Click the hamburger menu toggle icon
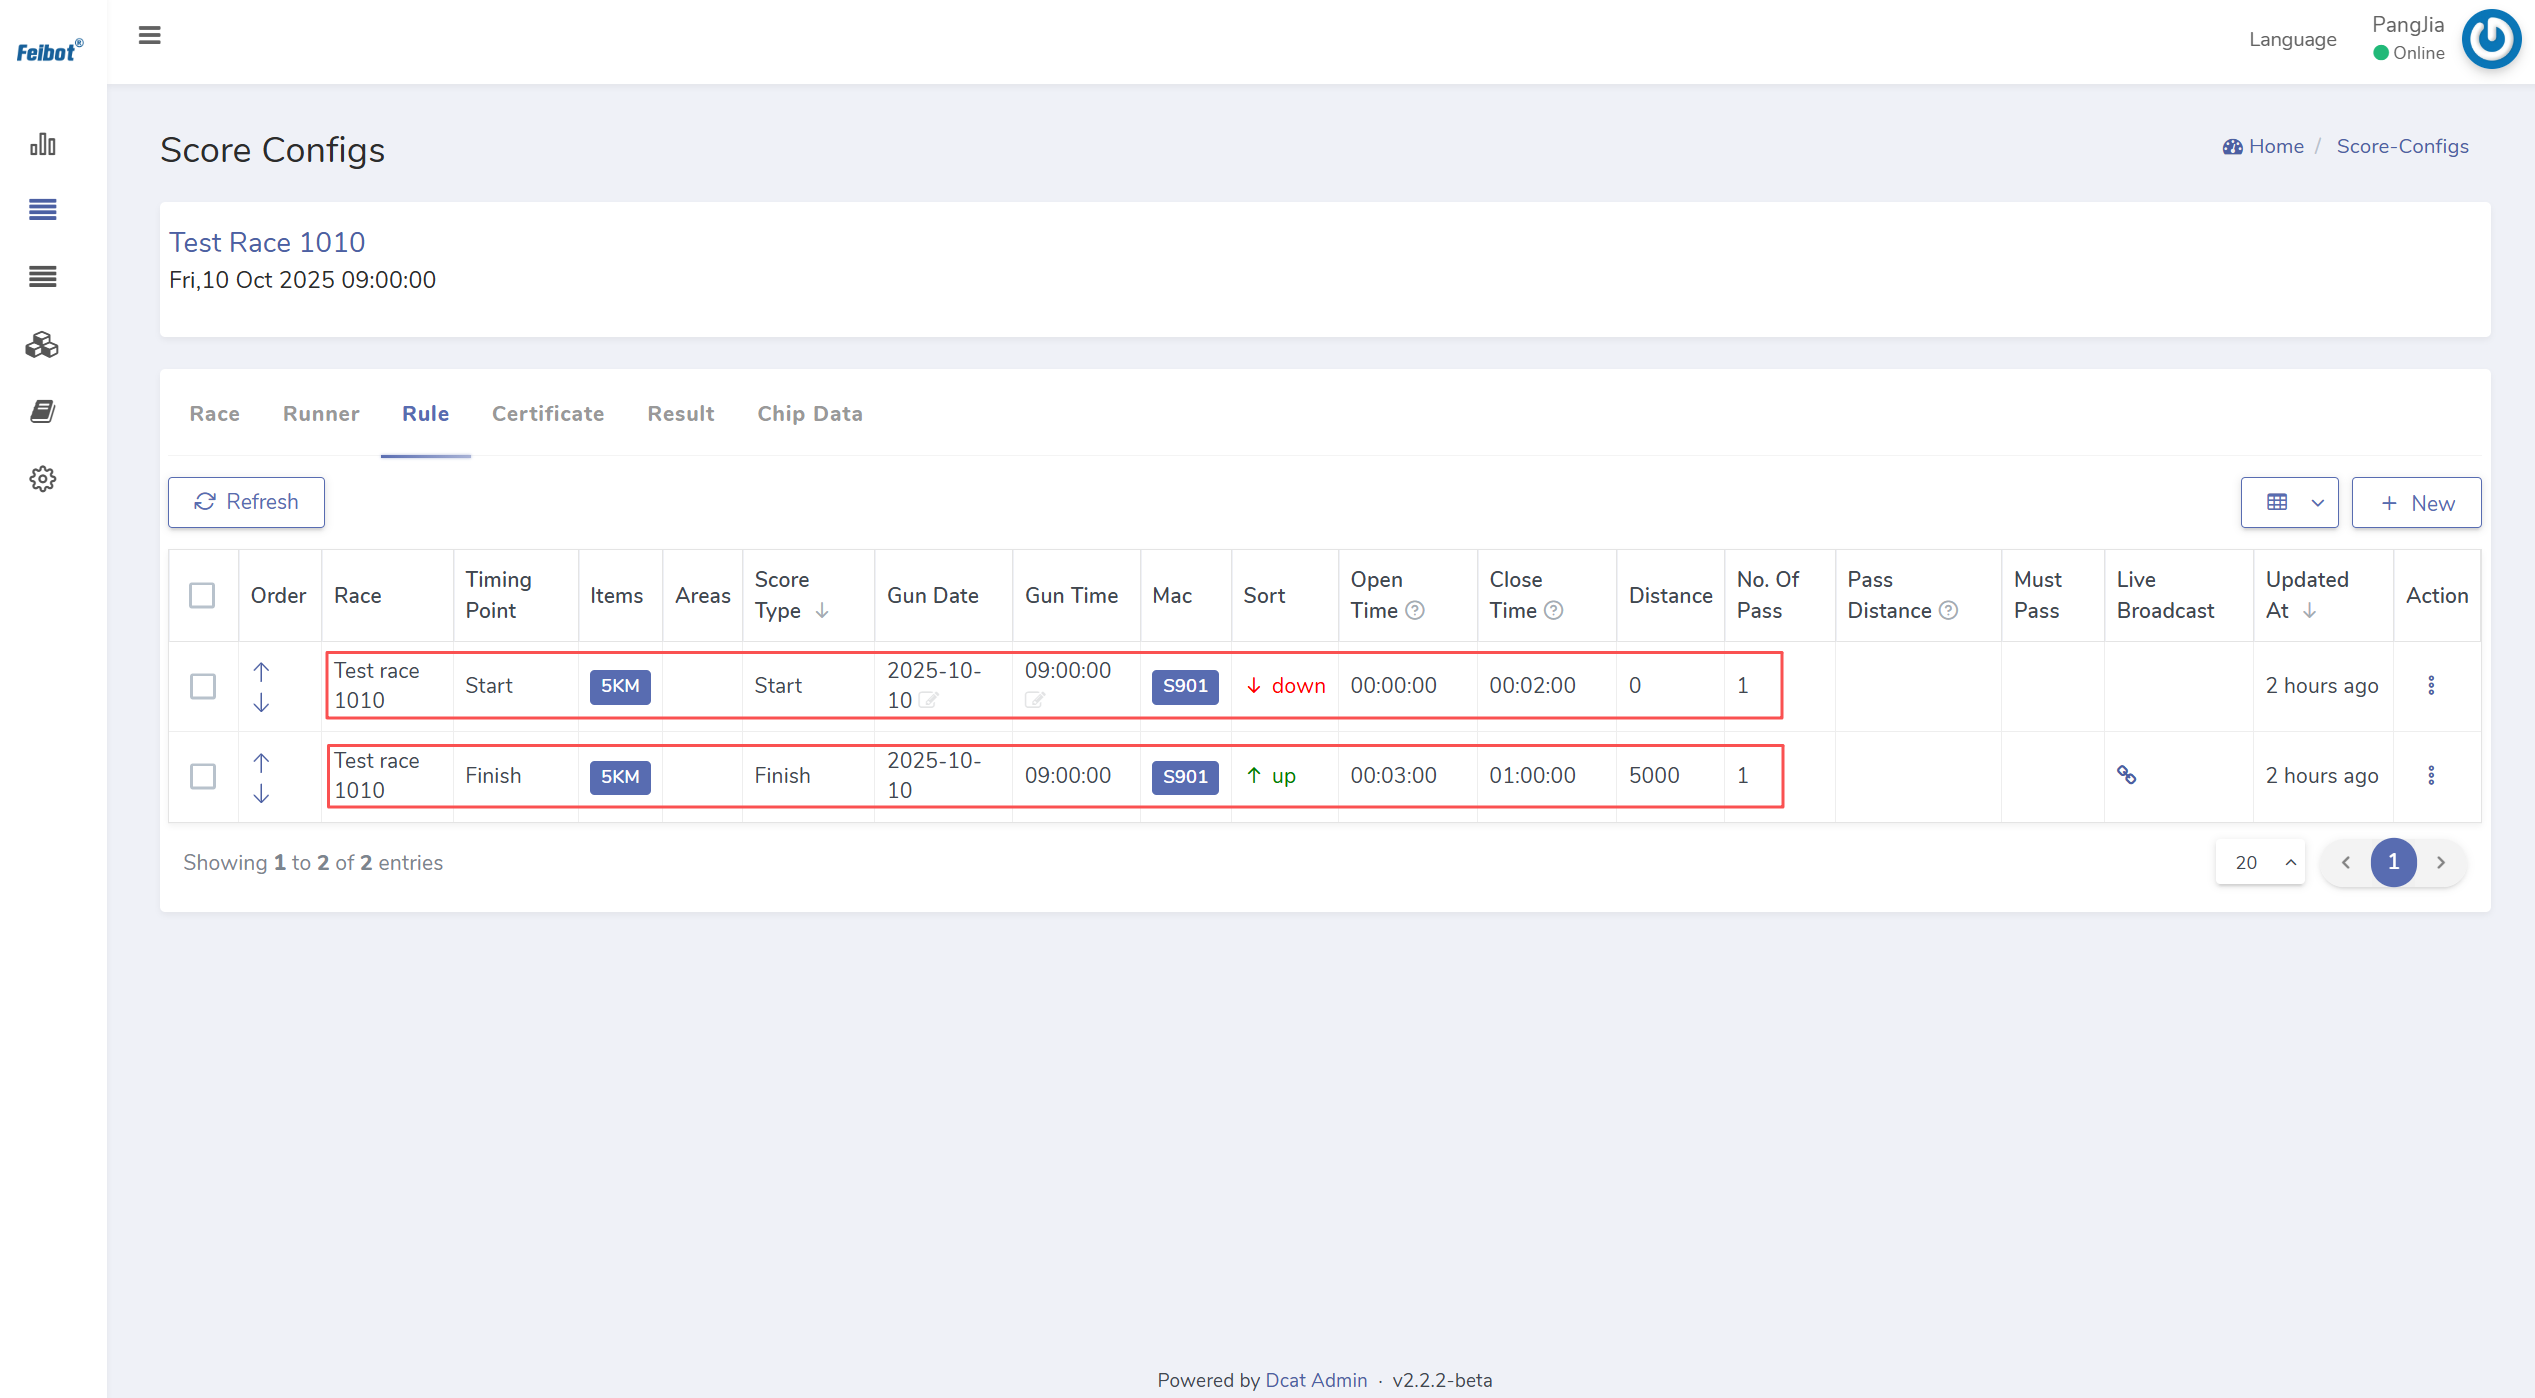This screenshot has width=2535, height=1398. coord(149,36)
